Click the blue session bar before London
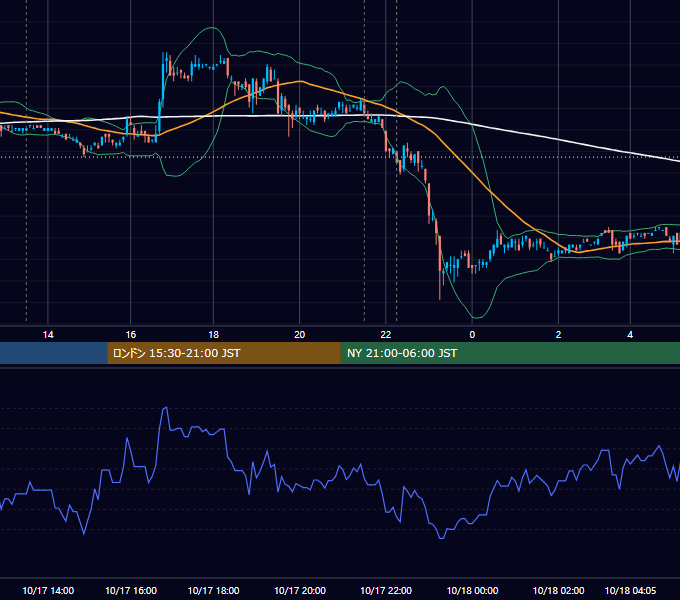The width and height of the screenshot is (680, 600). tap(54, 353)
